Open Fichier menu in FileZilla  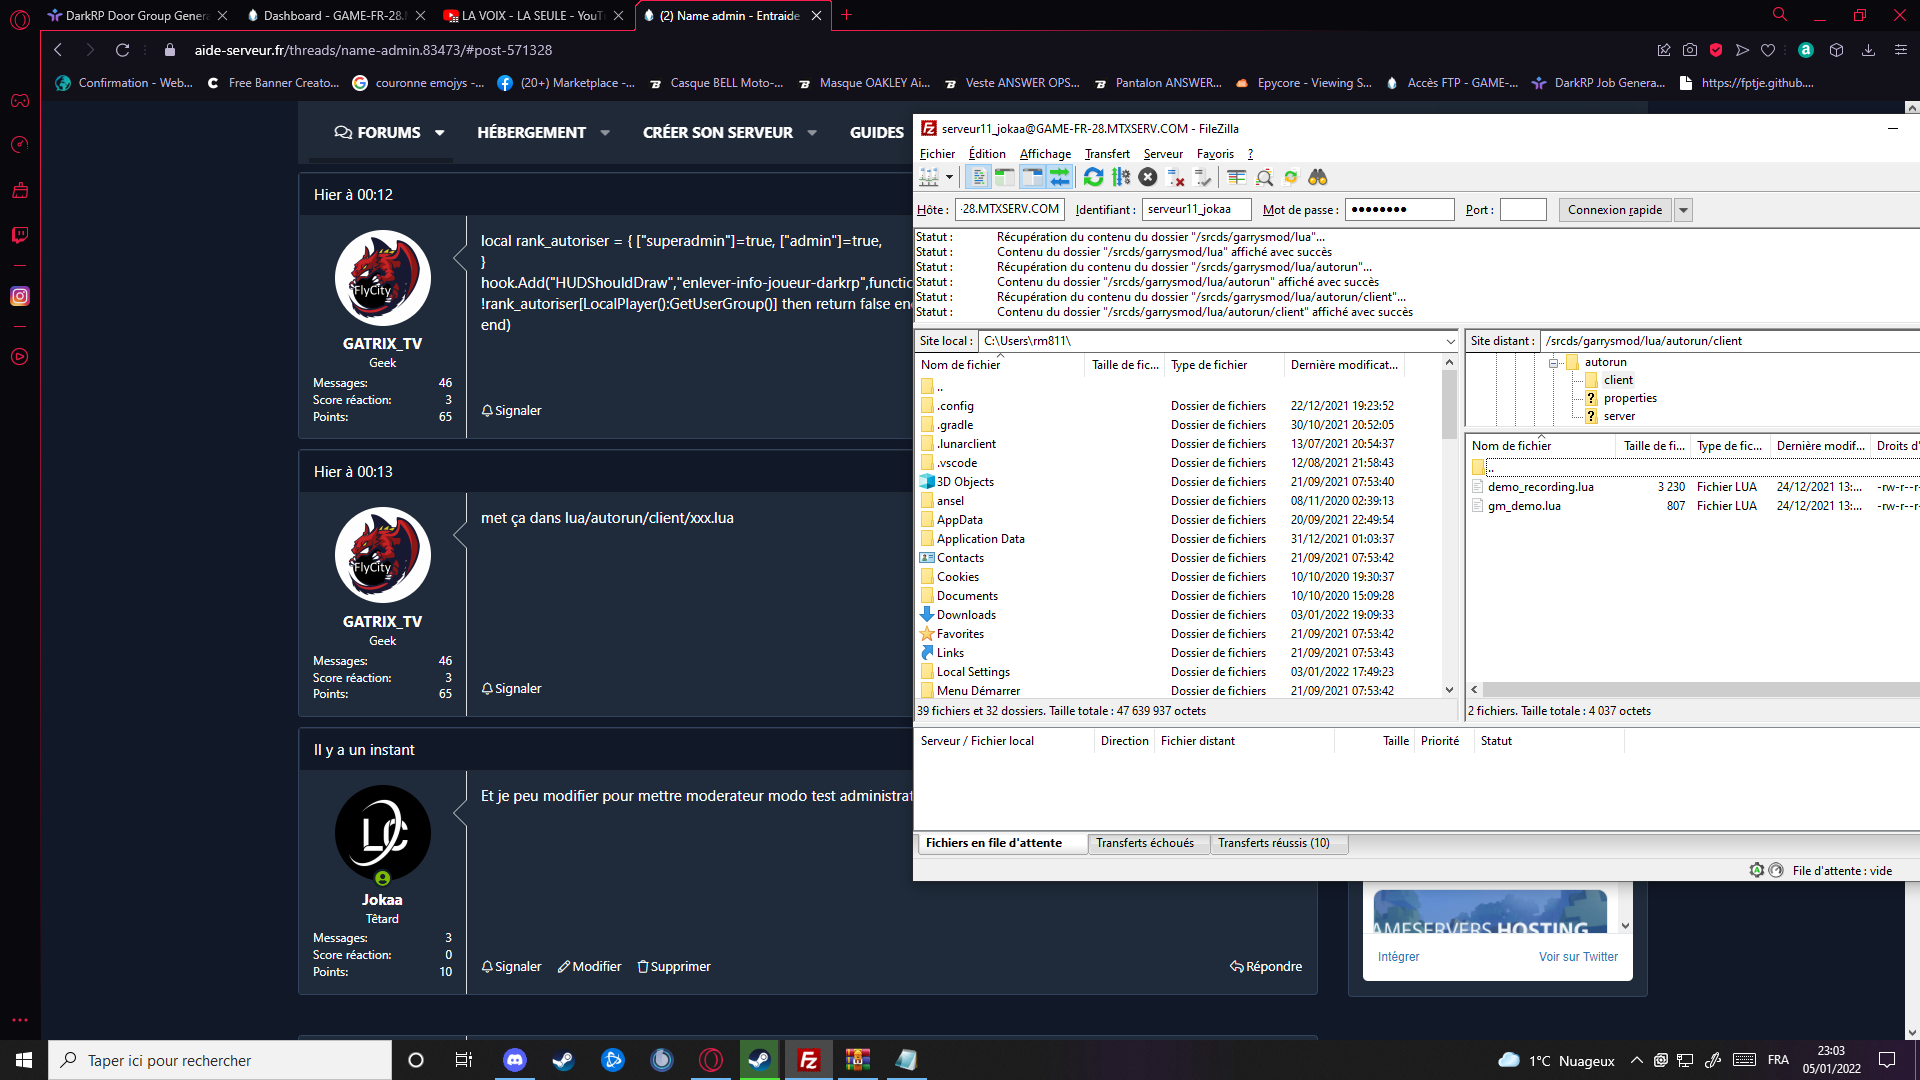[x=937, y=154]
